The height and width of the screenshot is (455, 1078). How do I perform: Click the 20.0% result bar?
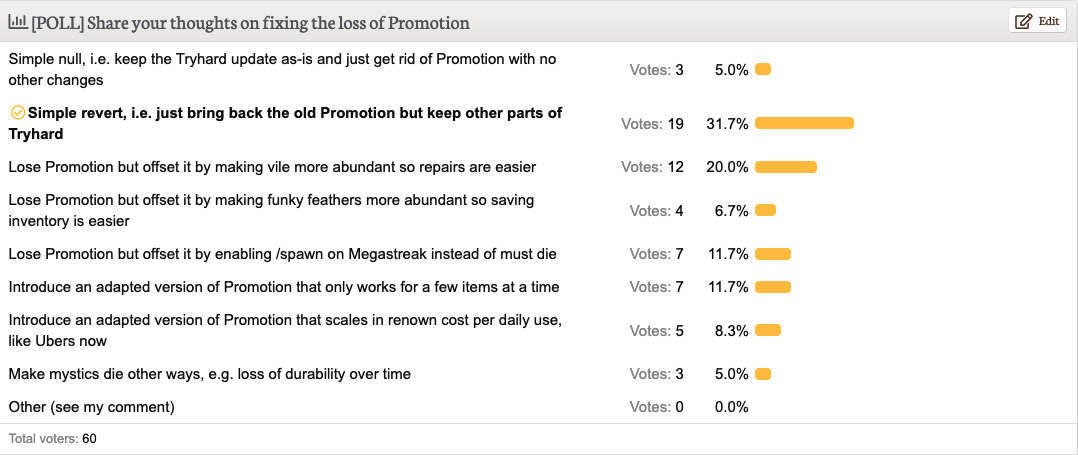[x=786, y=167]
